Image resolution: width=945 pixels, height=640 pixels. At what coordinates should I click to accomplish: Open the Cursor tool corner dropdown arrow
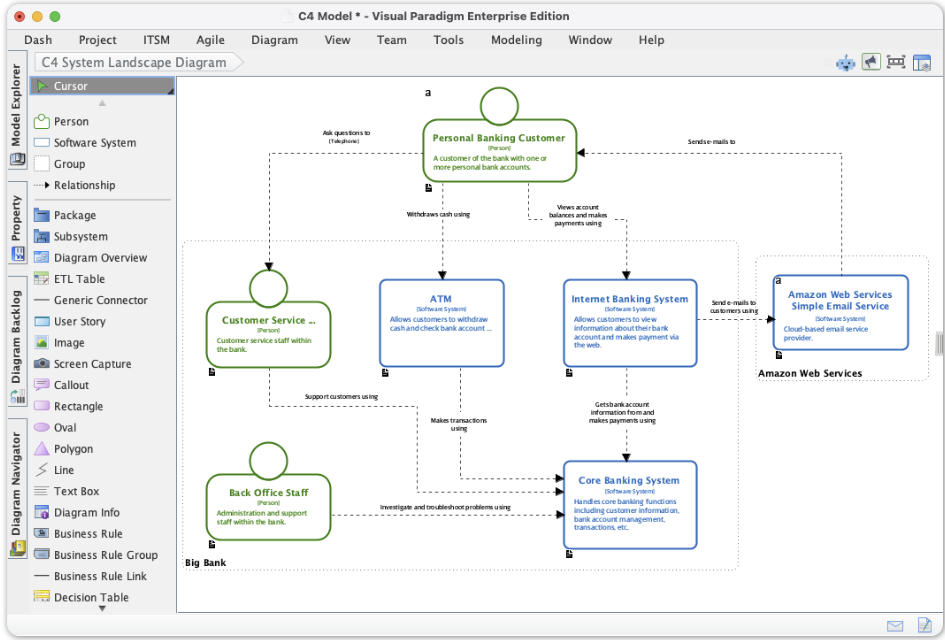pyautogui.click(x=171, y=91)
